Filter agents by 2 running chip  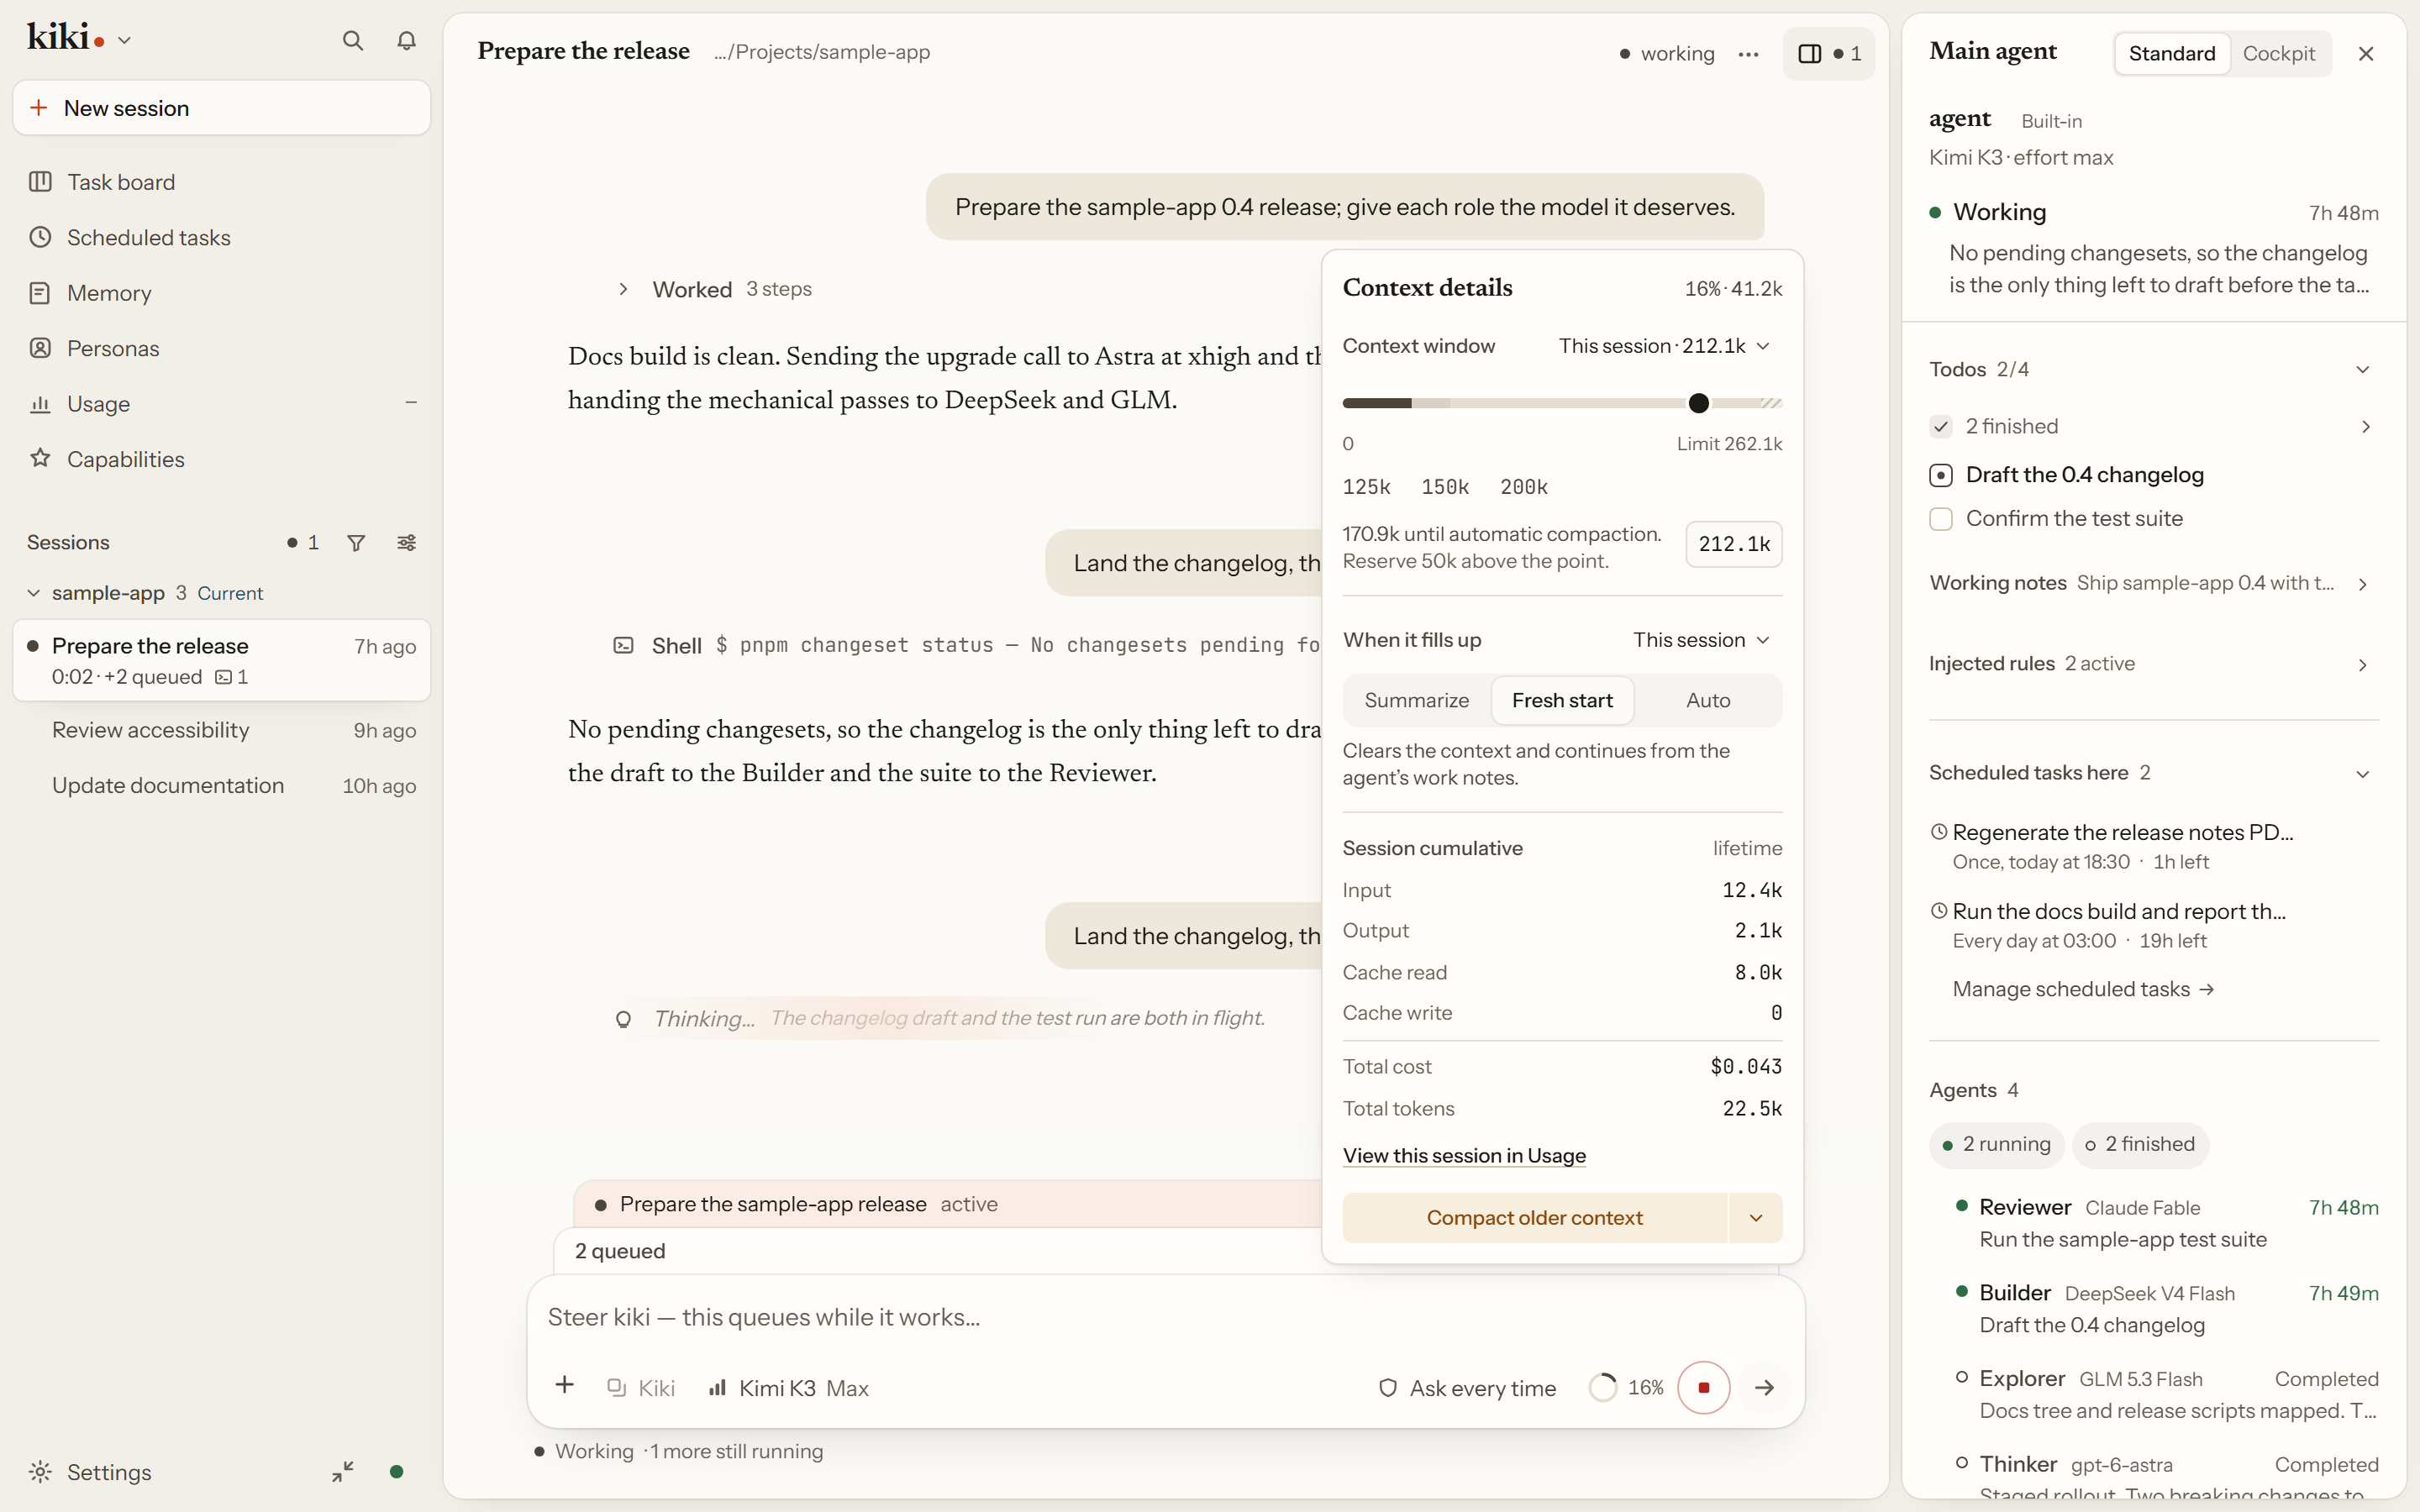click(x=1996, y=1144)
